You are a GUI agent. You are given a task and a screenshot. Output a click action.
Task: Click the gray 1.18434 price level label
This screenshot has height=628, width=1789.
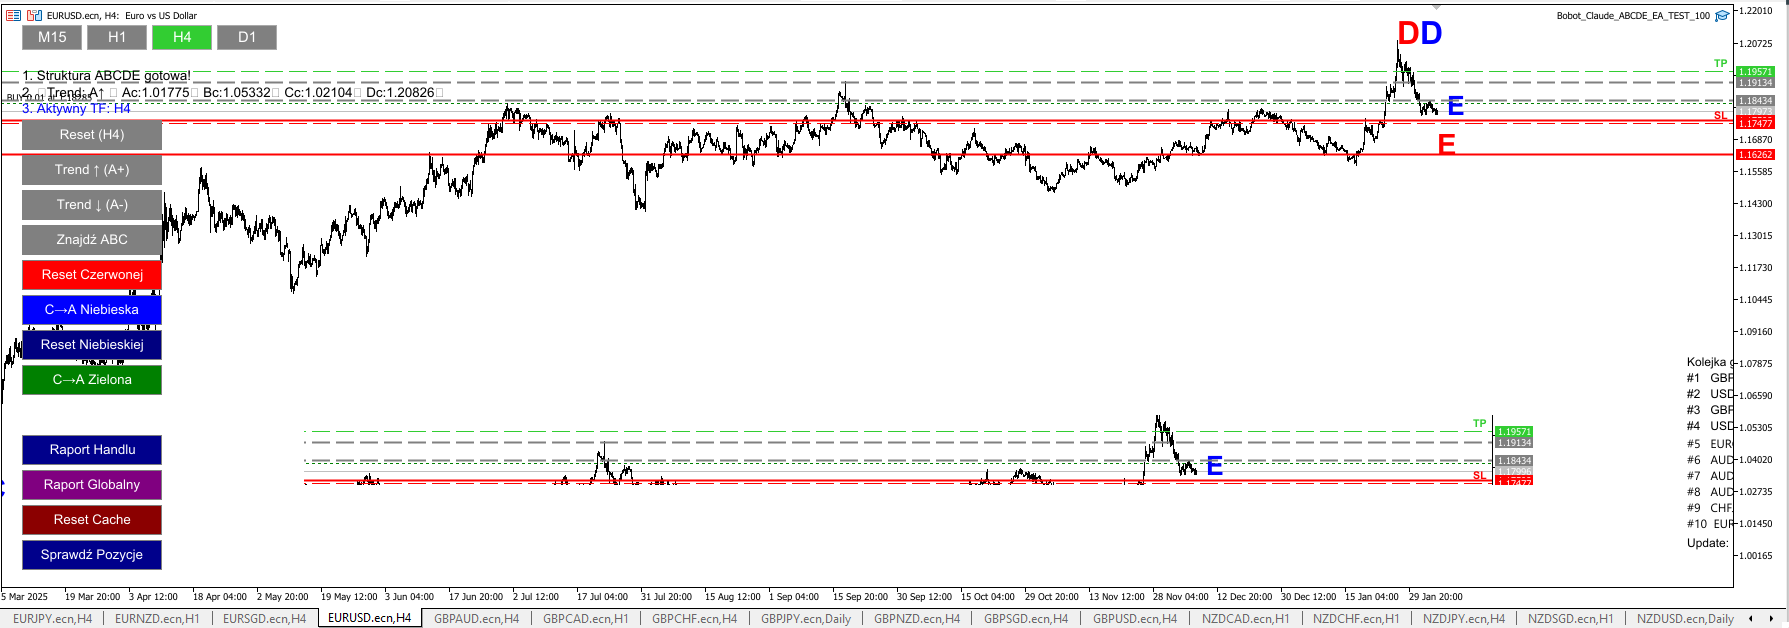pyautogui.click(x=1755, y=100)
